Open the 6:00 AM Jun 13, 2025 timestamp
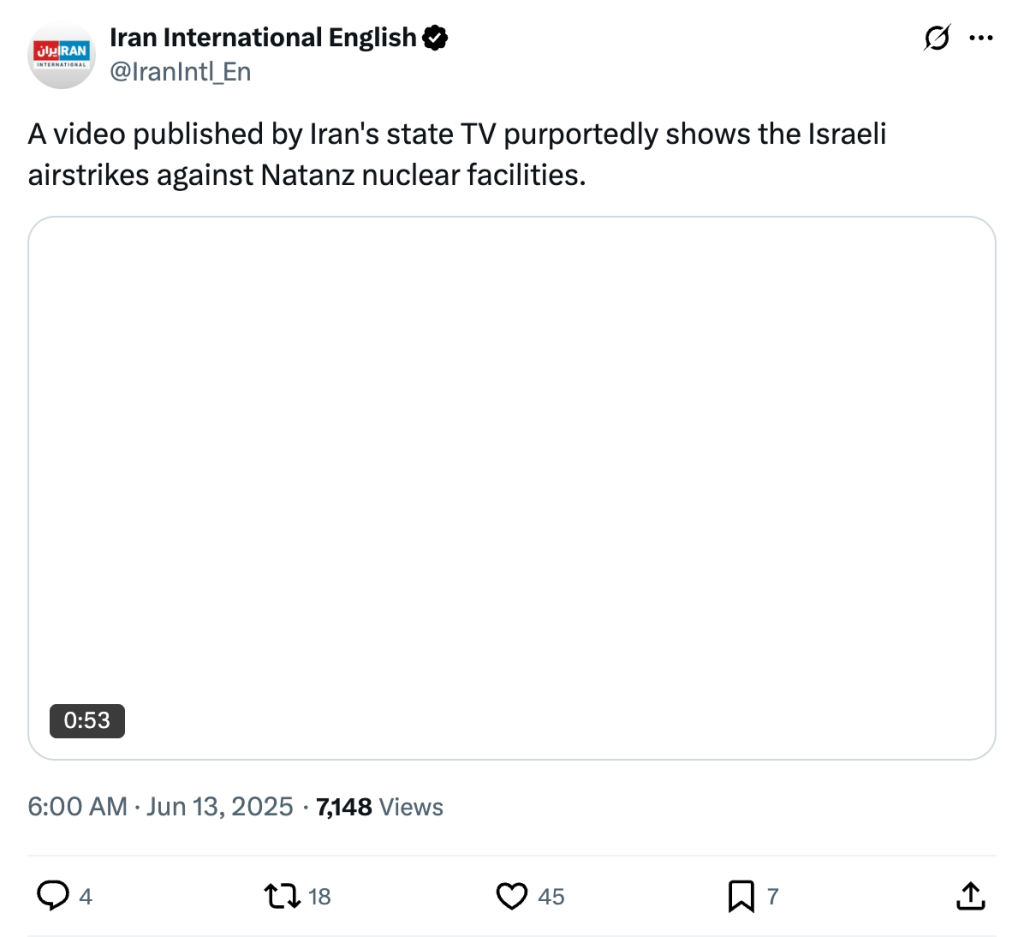 coord(160,807)
